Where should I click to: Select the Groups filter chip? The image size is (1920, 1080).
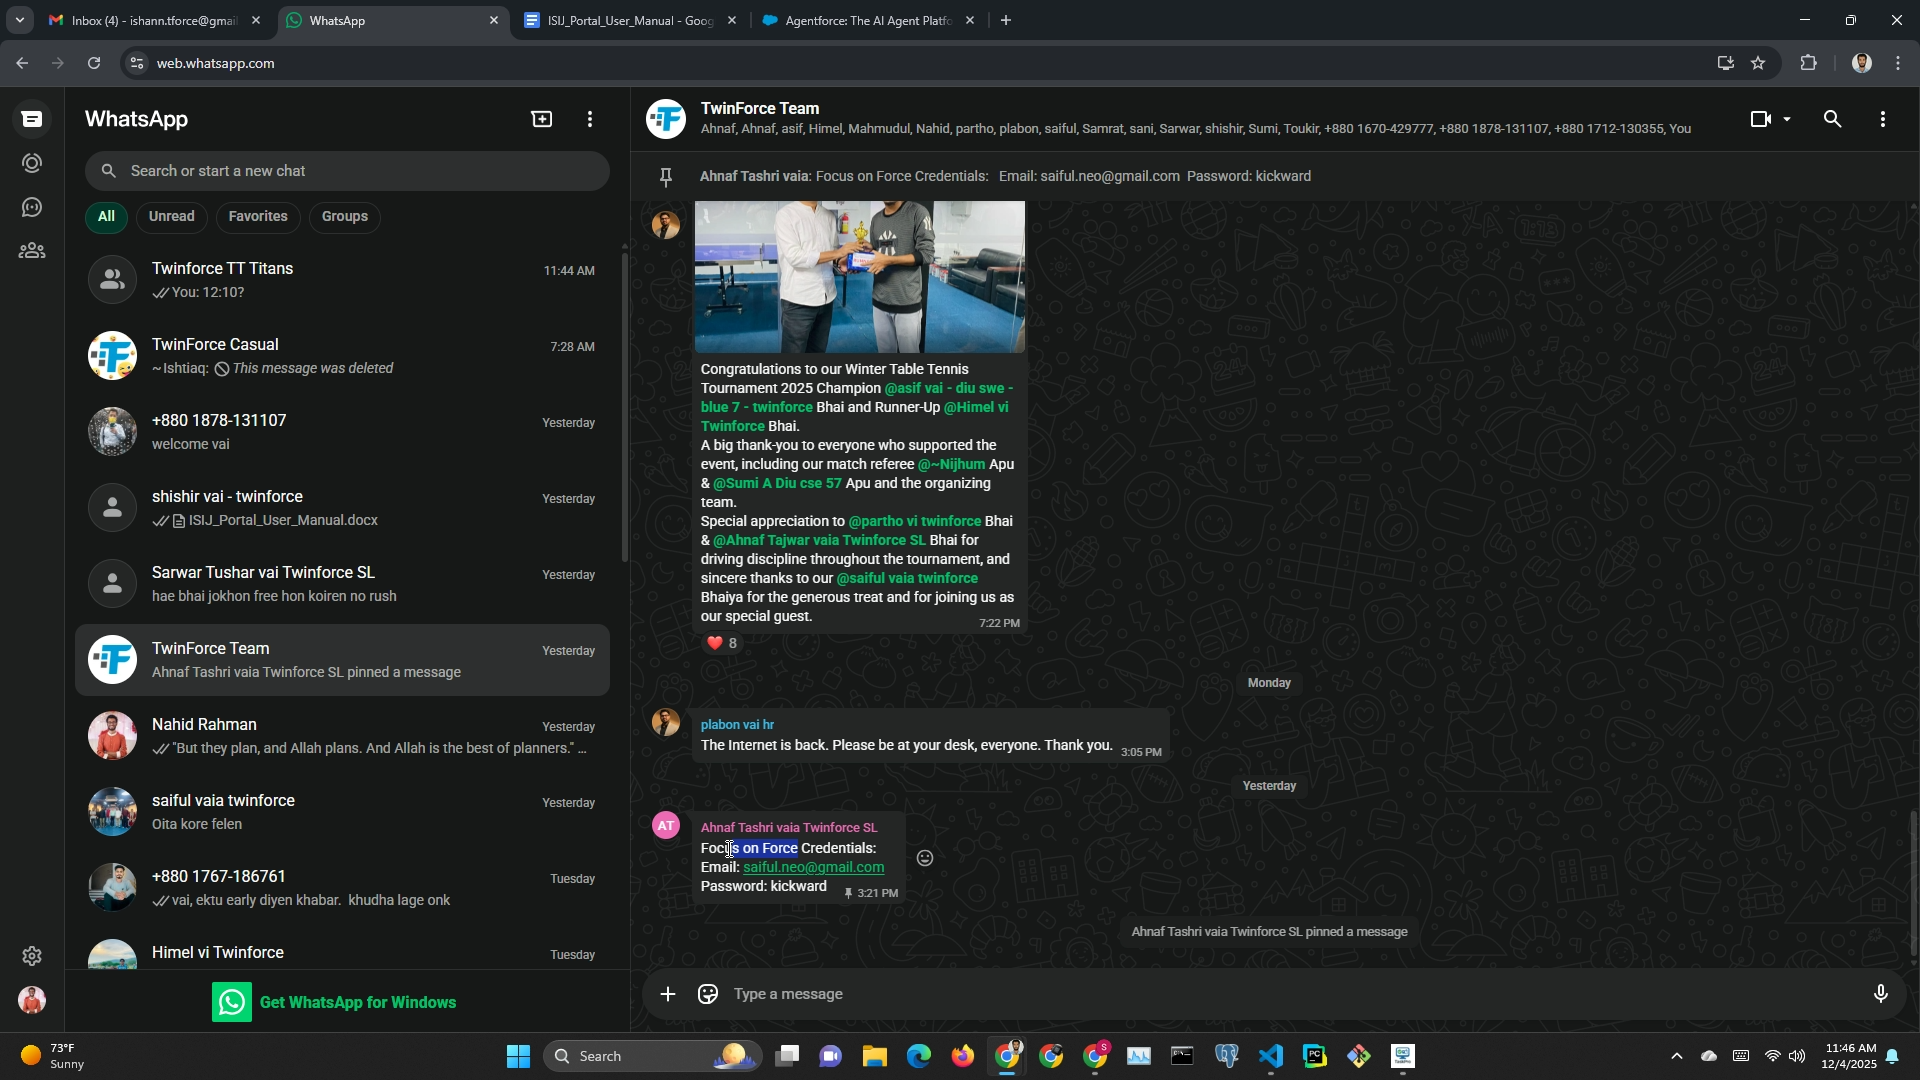[x=344, y=217]
